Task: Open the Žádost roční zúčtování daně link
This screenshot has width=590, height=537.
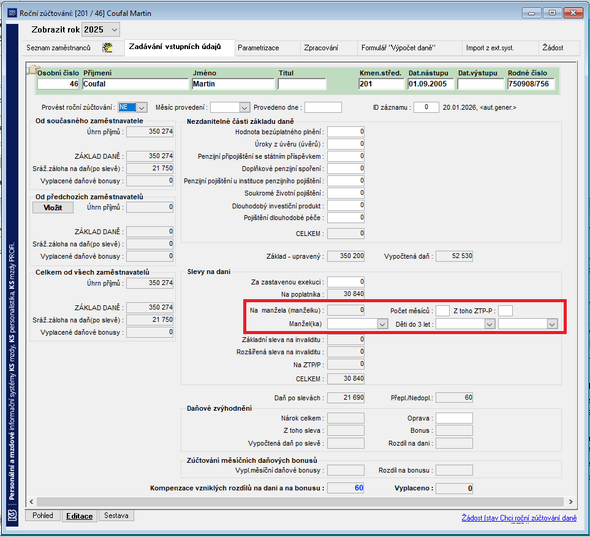Action: pos(519,518)
